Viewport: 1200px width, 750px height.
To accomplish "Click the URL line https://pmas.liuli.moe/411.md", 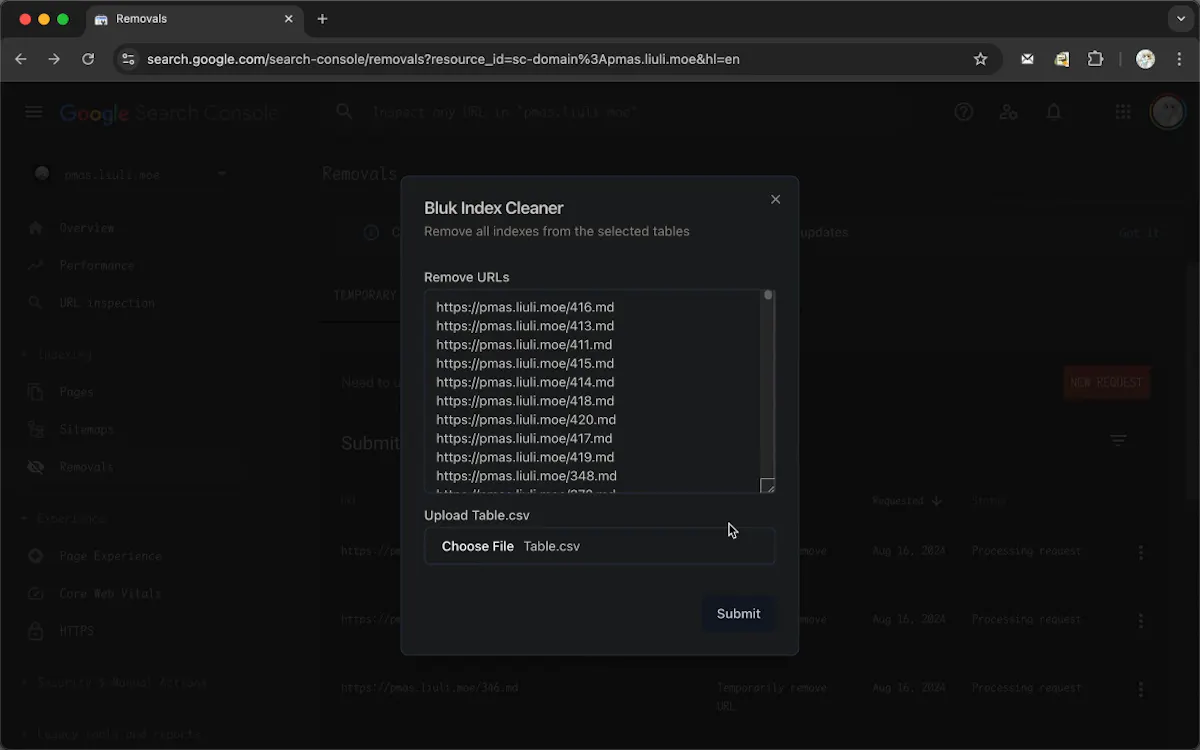I will pyautogui.click(x=524, y=345).
